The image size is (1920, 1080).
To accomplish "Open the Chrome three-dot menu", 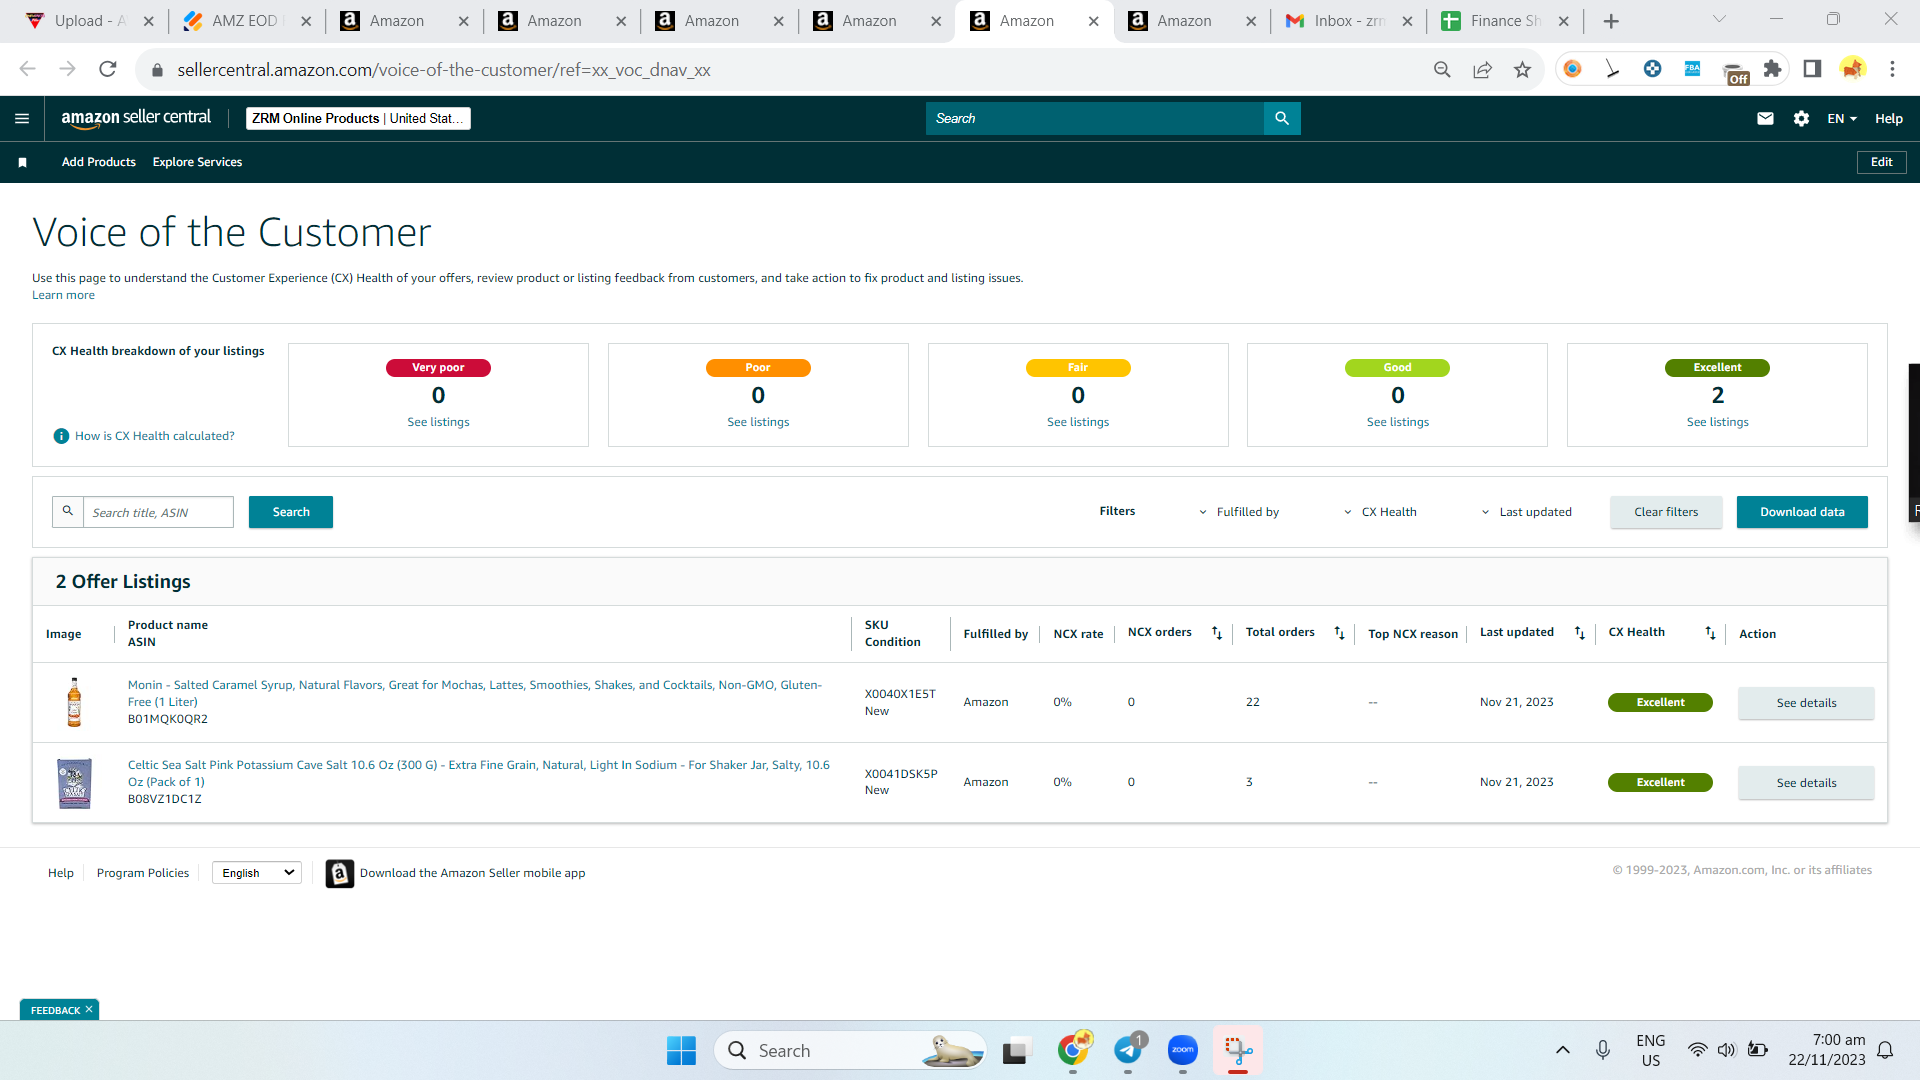I will pos(1892,69).
